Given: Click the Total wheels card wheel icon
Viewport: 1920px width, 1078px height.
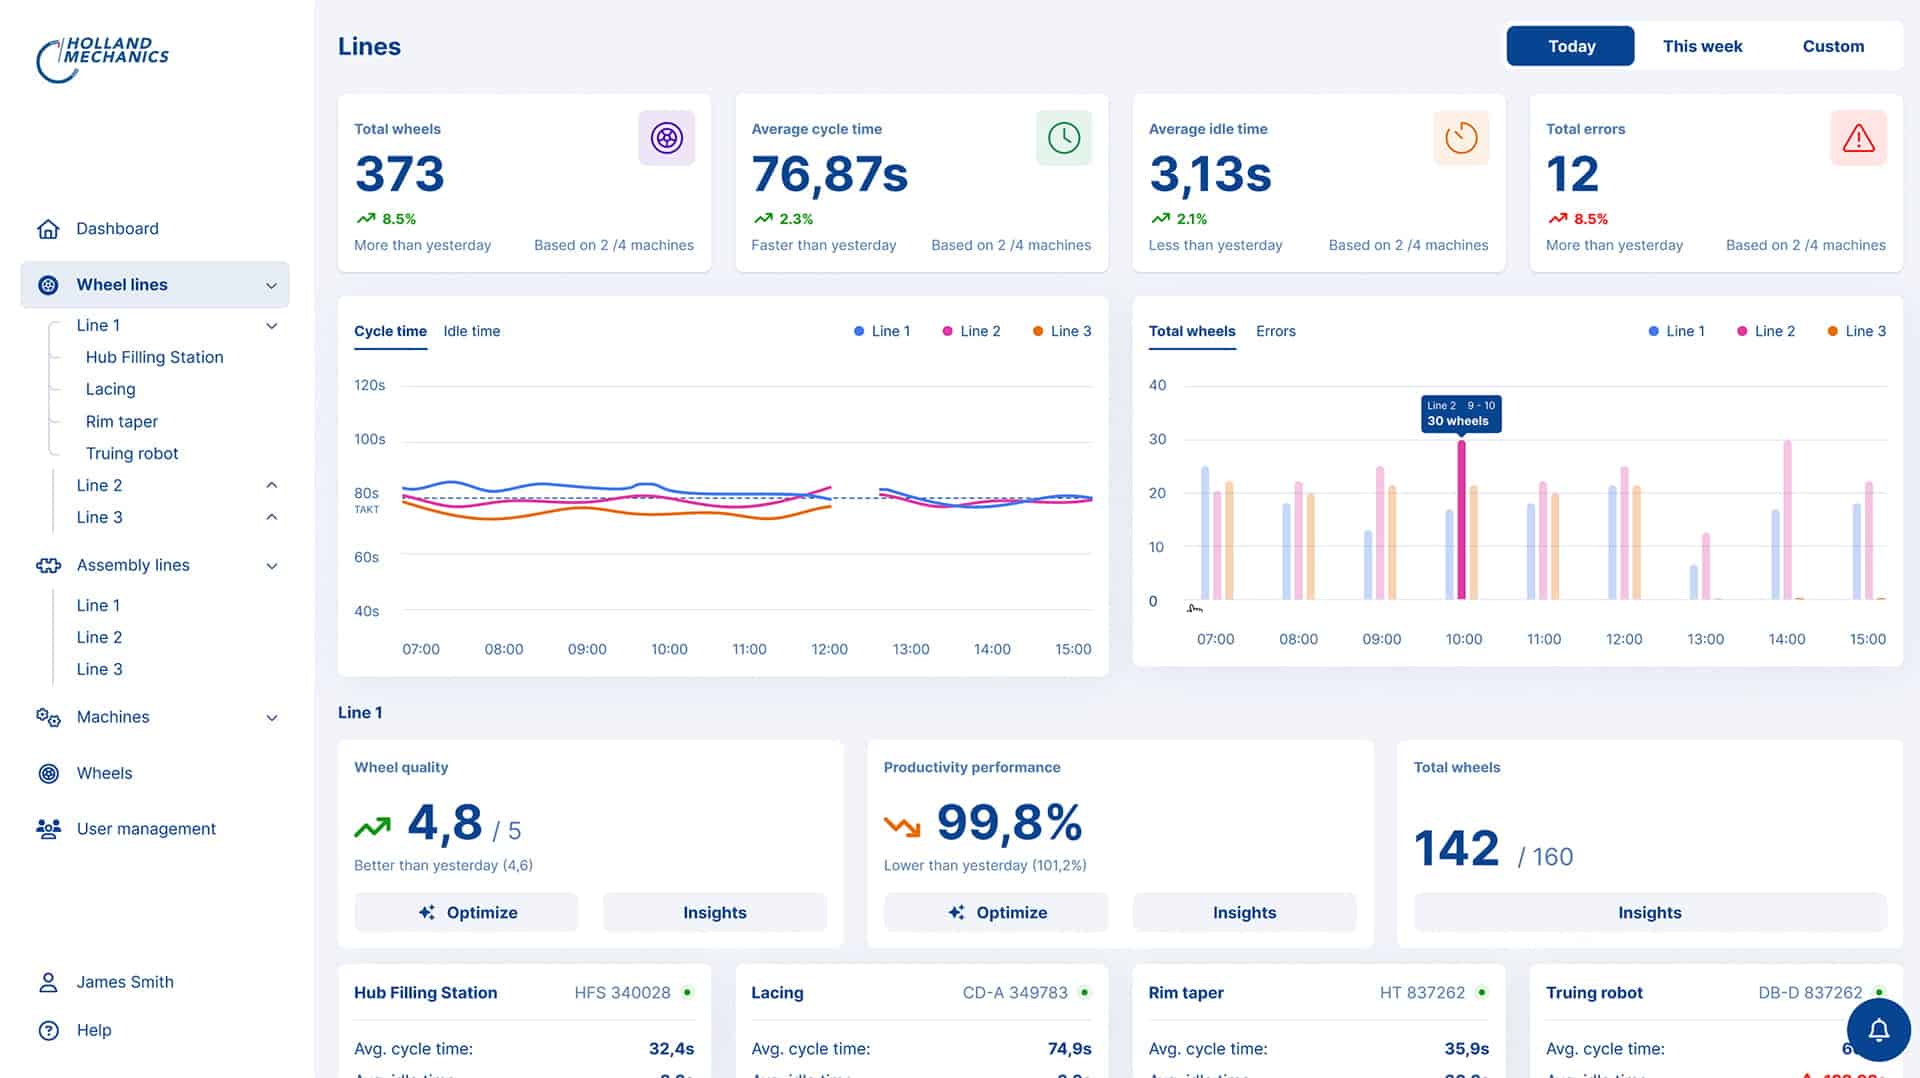Looking at the screenshot, I should tap(667, 138).
